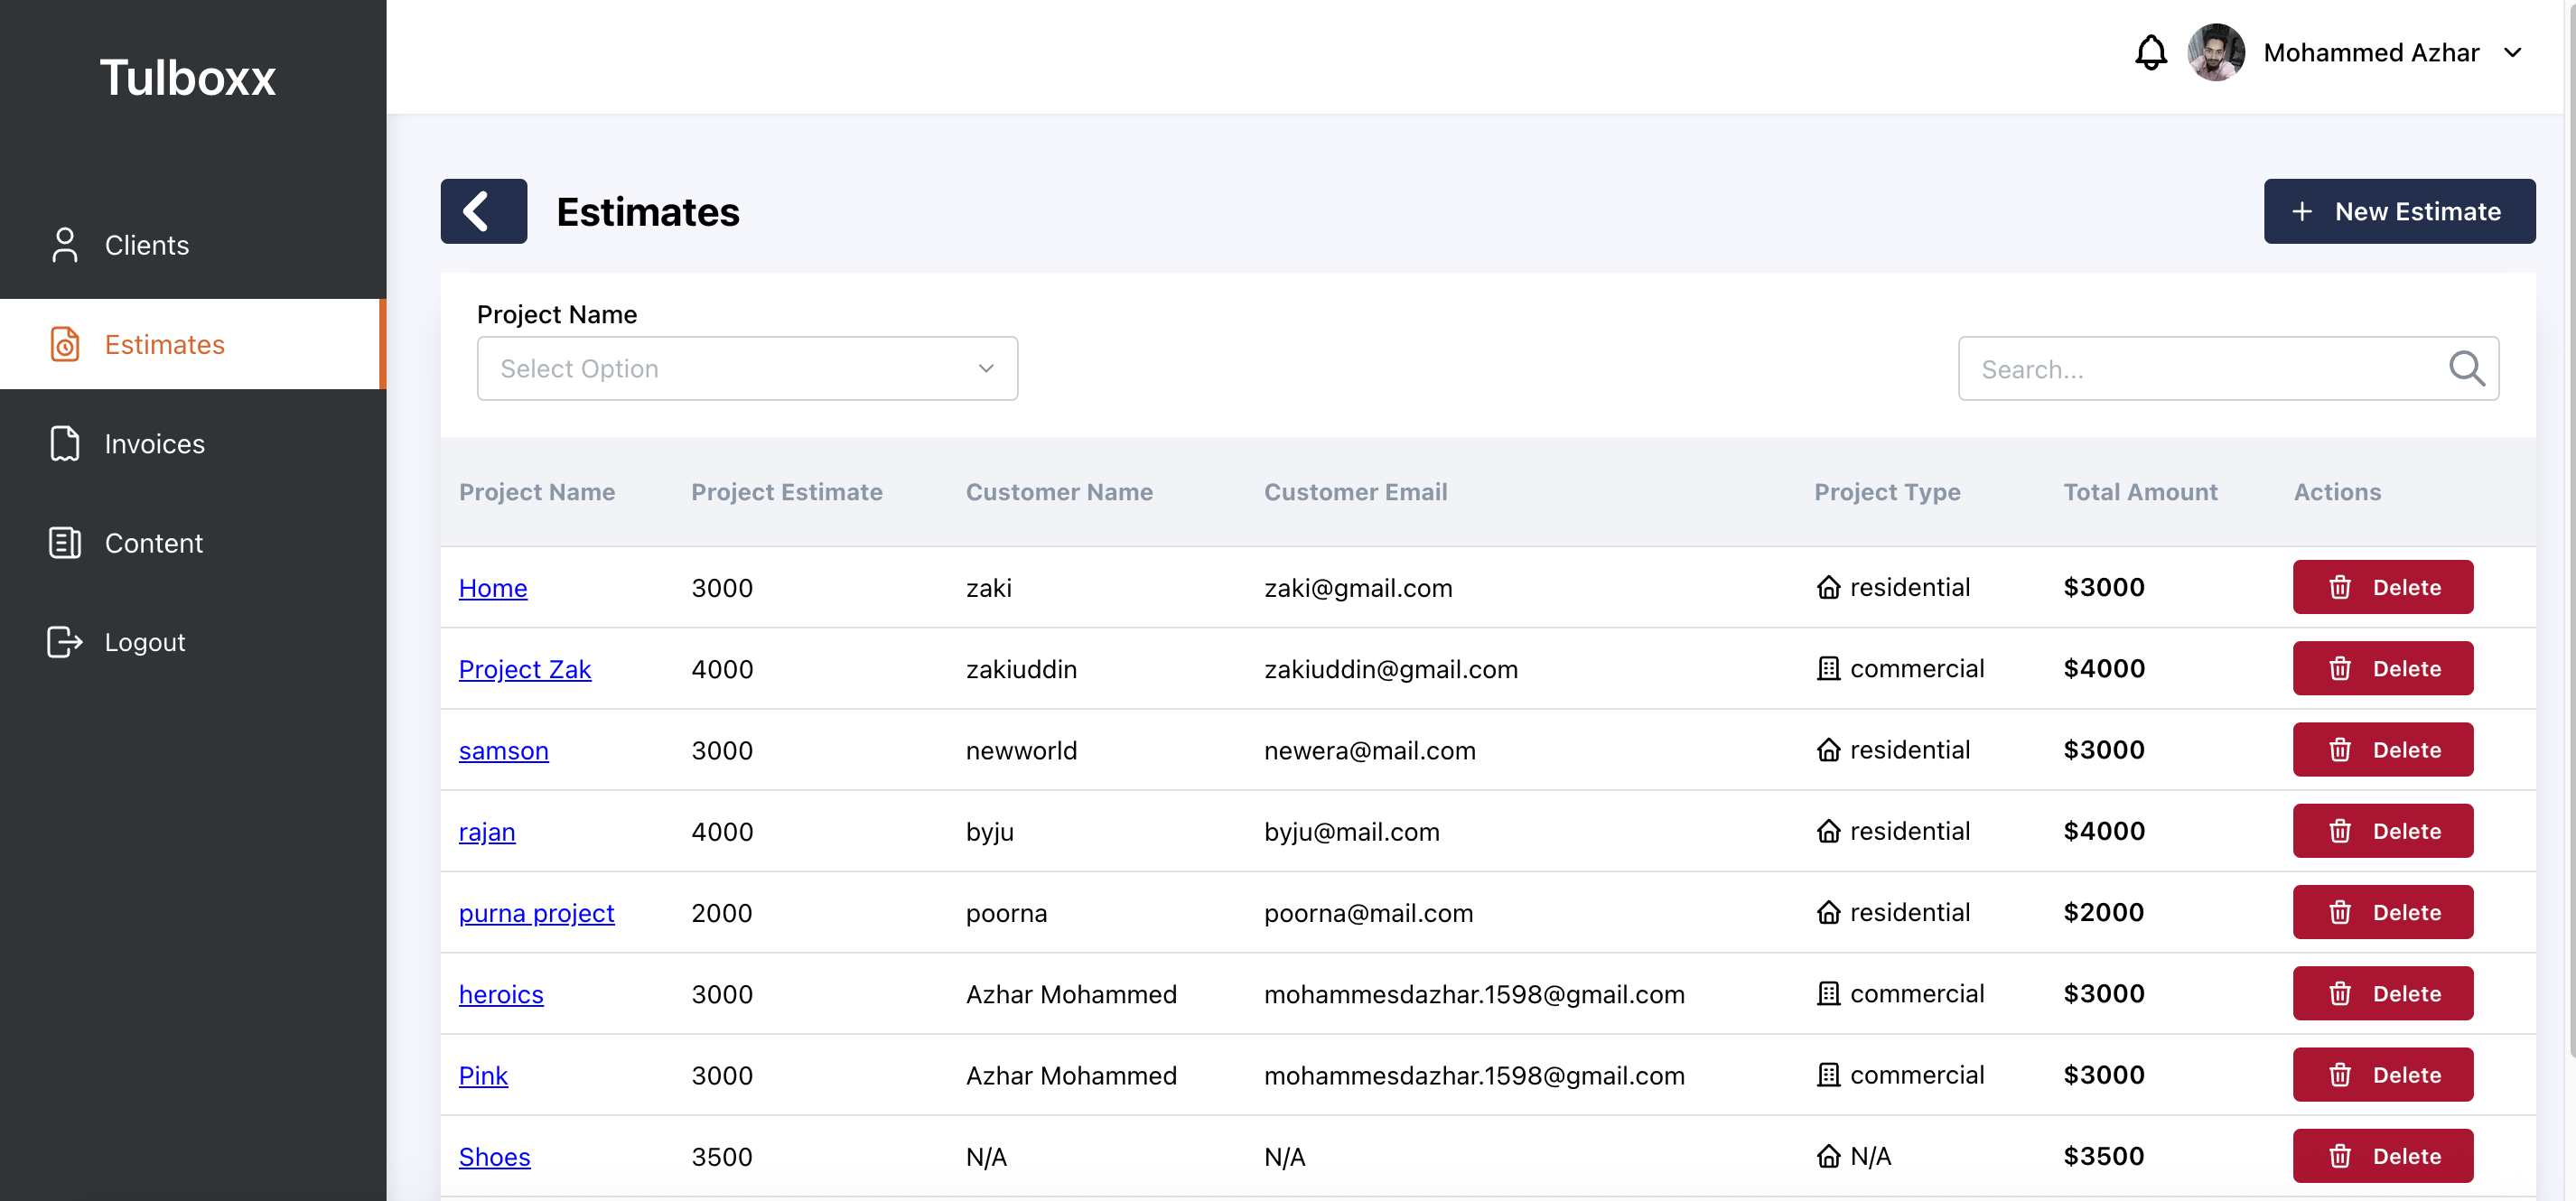Click the Estimates document icon
The height and width of the screenshot is (1201, 2576).
[x=65, y=344]
